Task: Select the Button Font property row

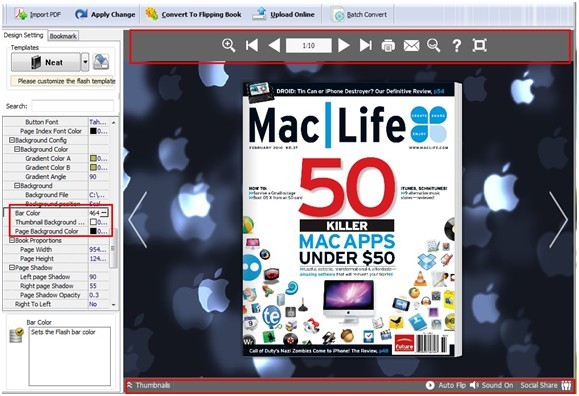Action: tap(56, 122)
